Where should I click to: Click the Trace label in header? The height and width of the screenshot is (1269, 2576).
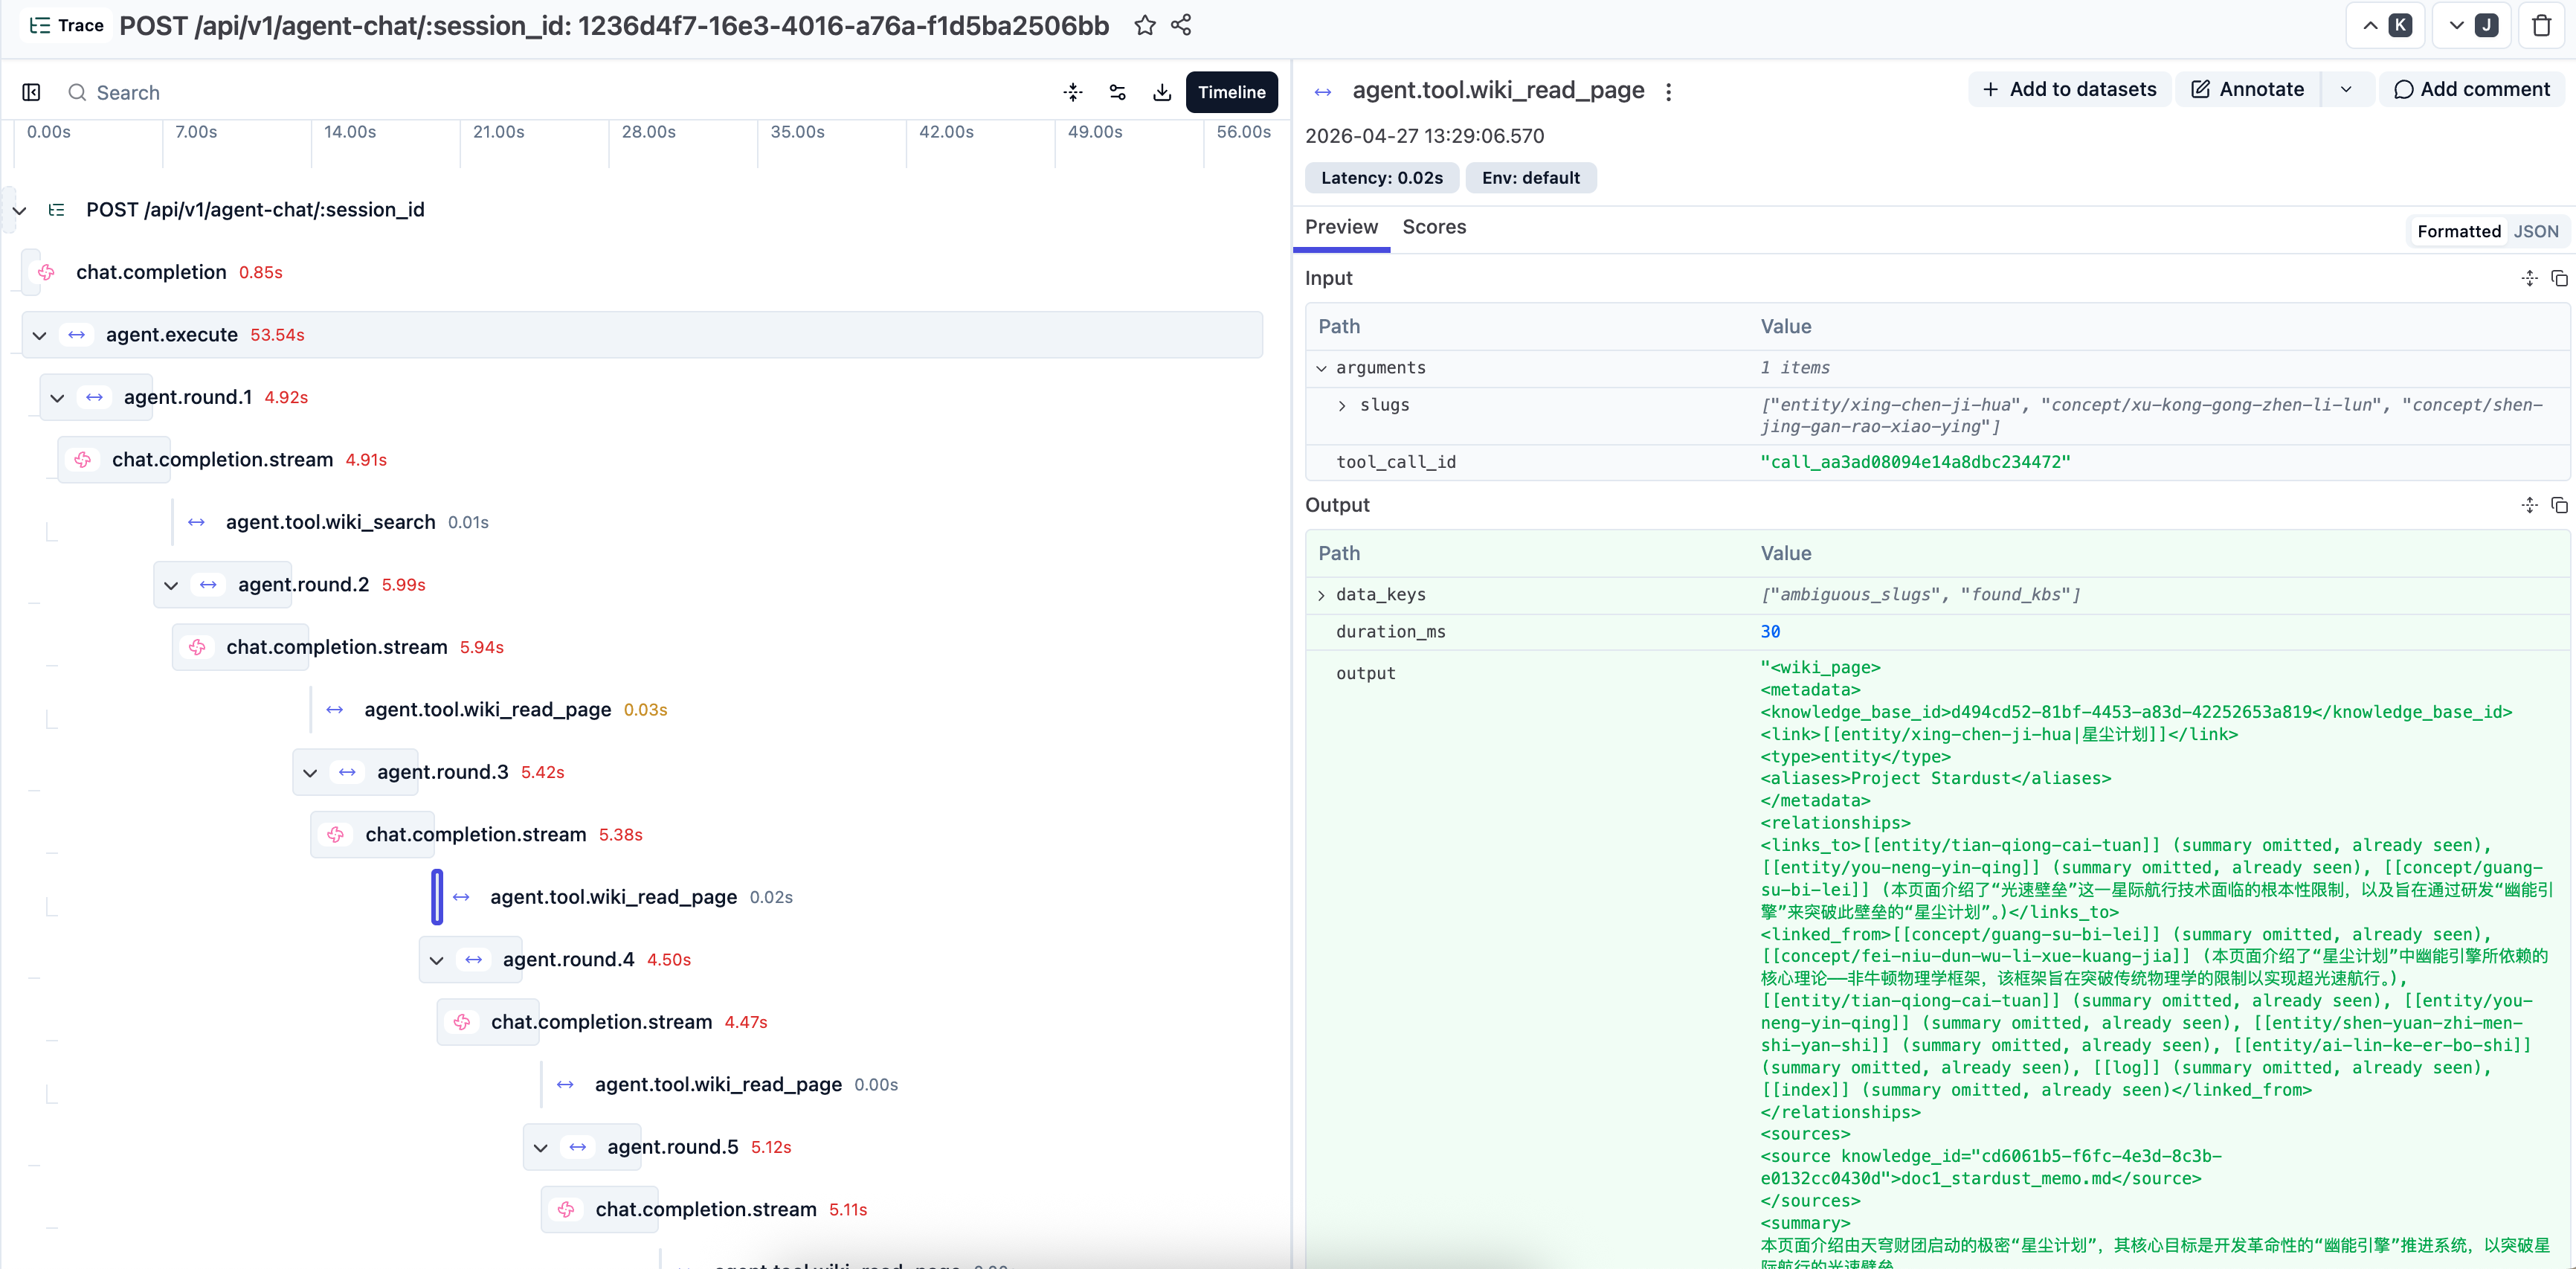[x=67, y=26]
